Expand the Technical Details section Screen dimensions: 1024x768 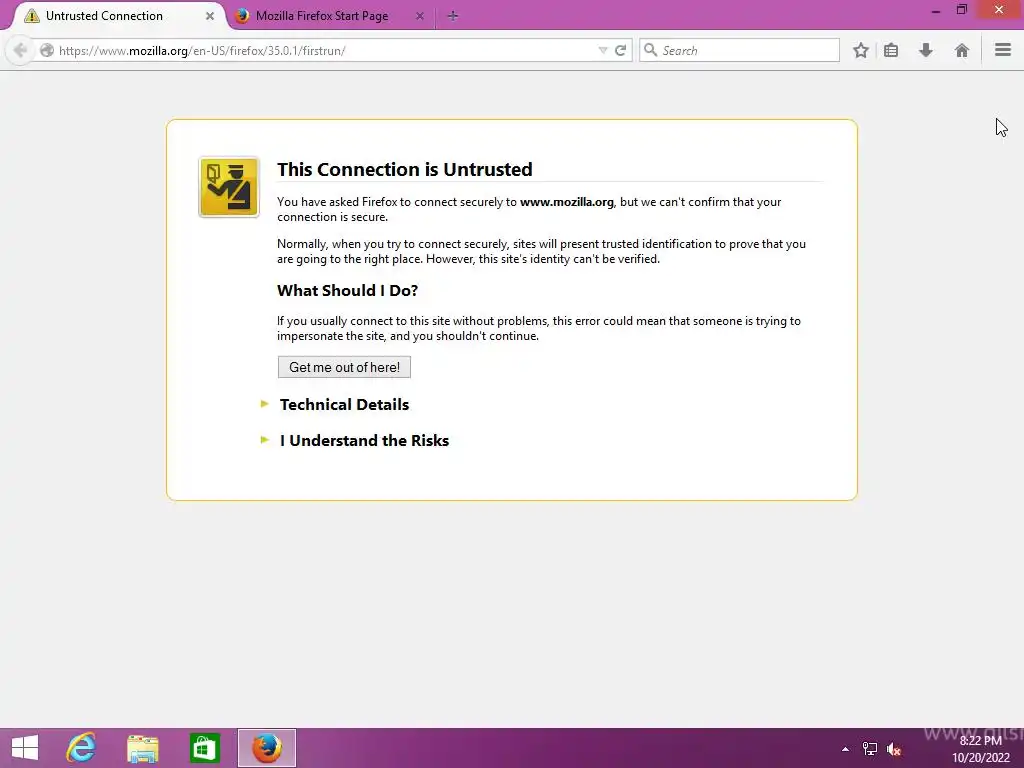pyautogui.click(x=344, y=404)
